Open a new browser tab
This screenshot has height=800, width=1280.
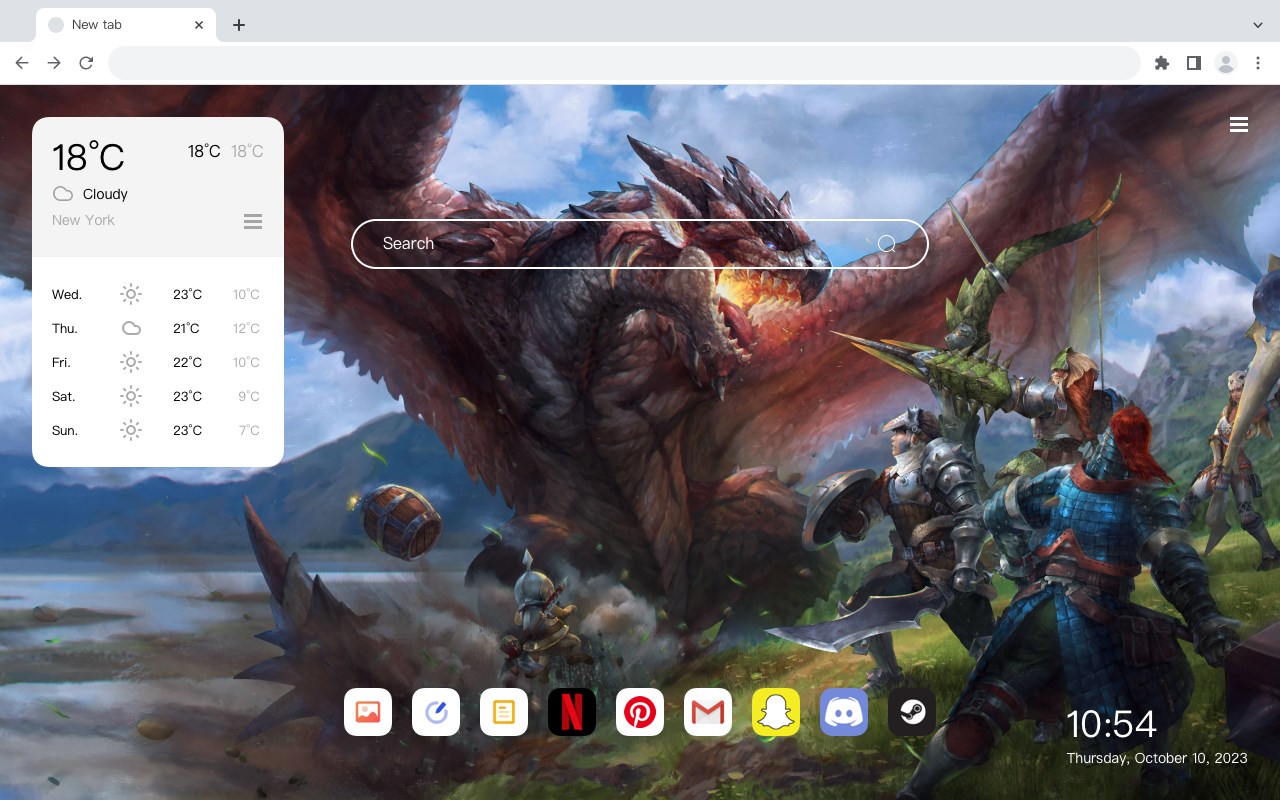(238, 25)
